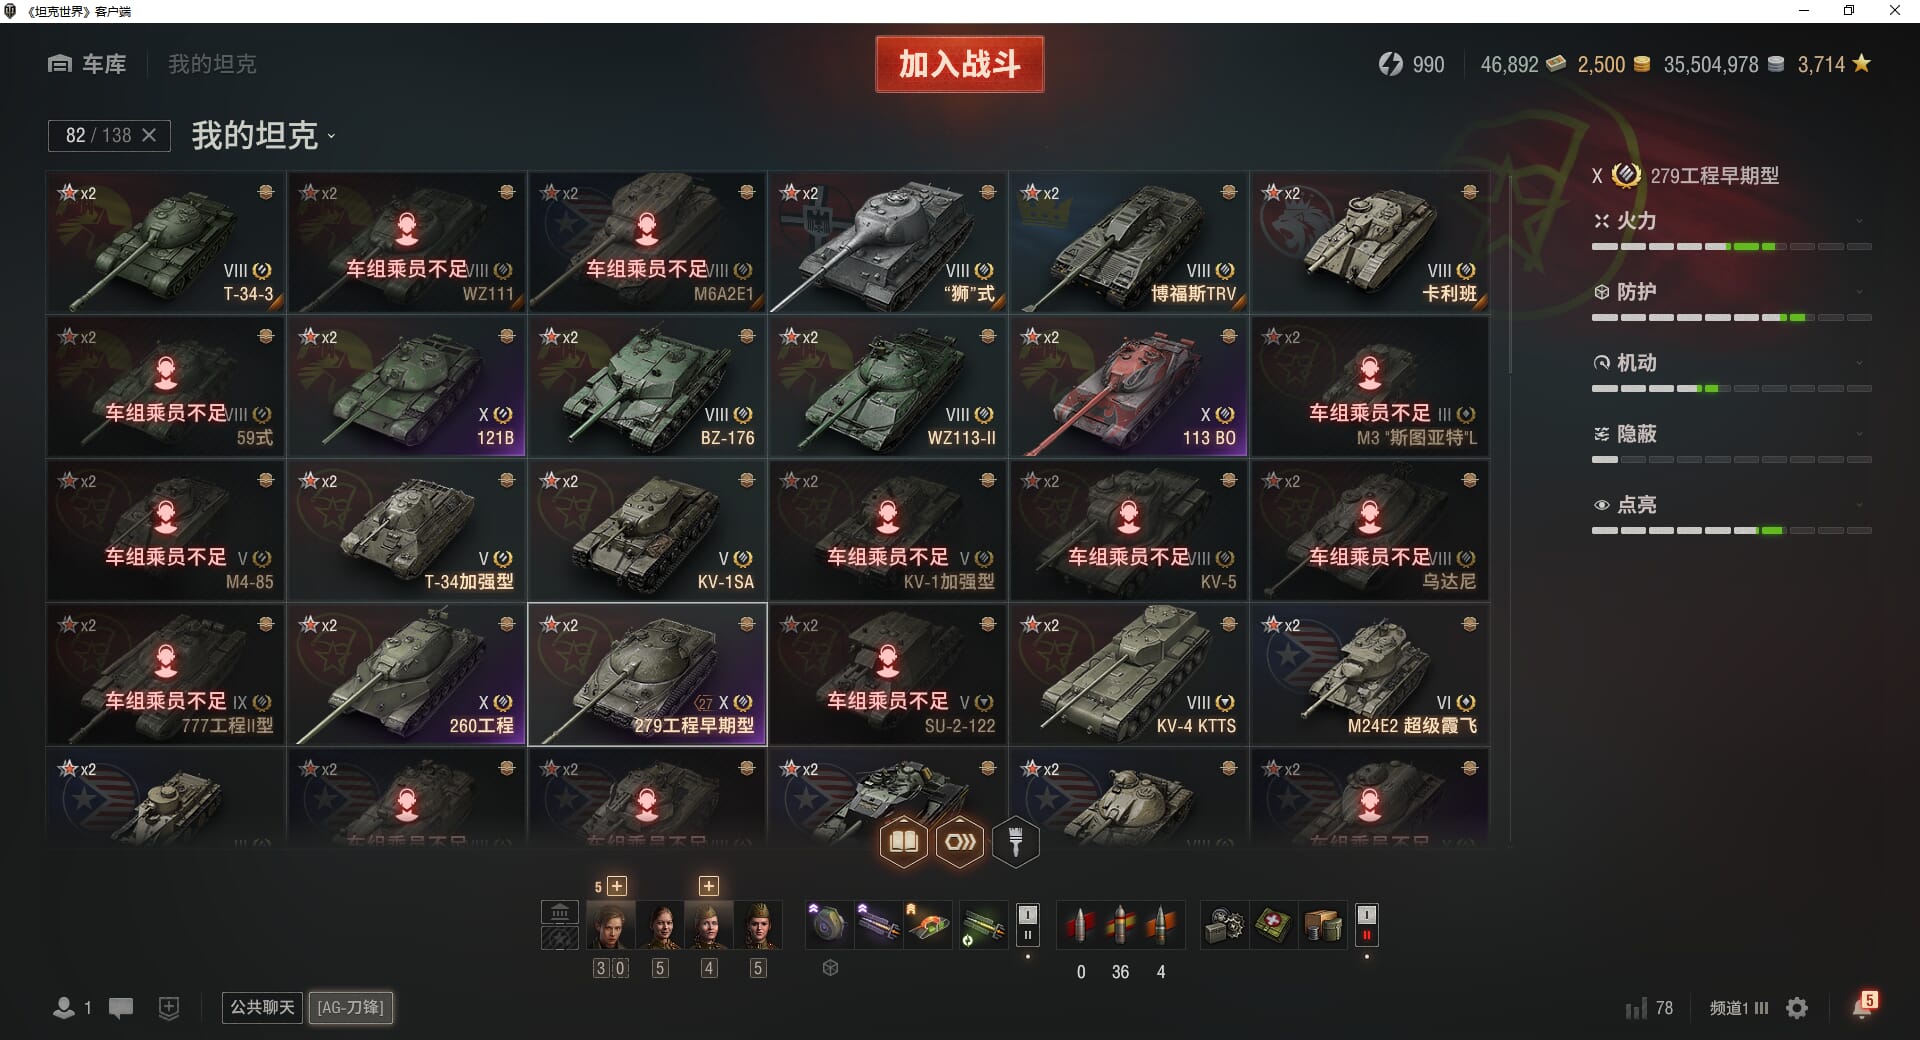Click the paintbrush customization hexagon icon
The image size is (1920, 1040).
1015,842
